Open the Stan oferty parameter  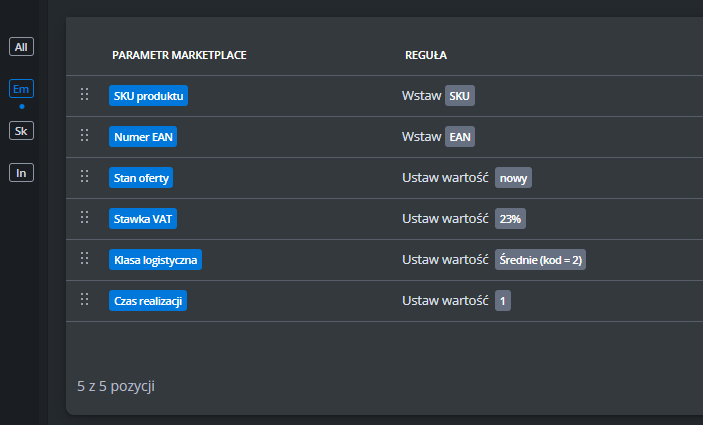pyautogui.click(x=142, y=178)
